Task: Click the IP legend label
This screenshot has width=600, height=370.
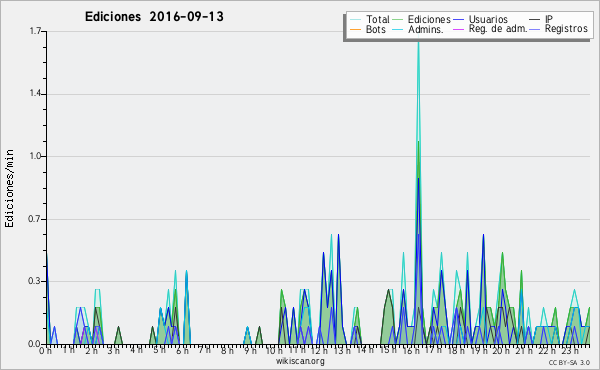Action: (x=549, y=19)
